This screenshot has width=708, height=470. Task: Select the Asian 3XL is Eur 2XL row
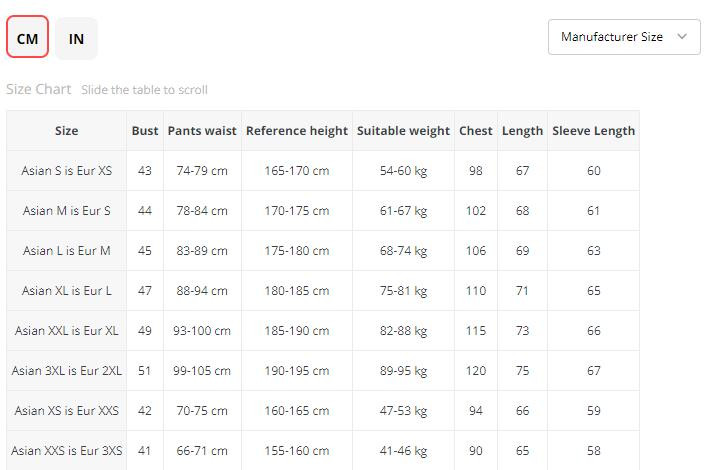pos(67,371)
